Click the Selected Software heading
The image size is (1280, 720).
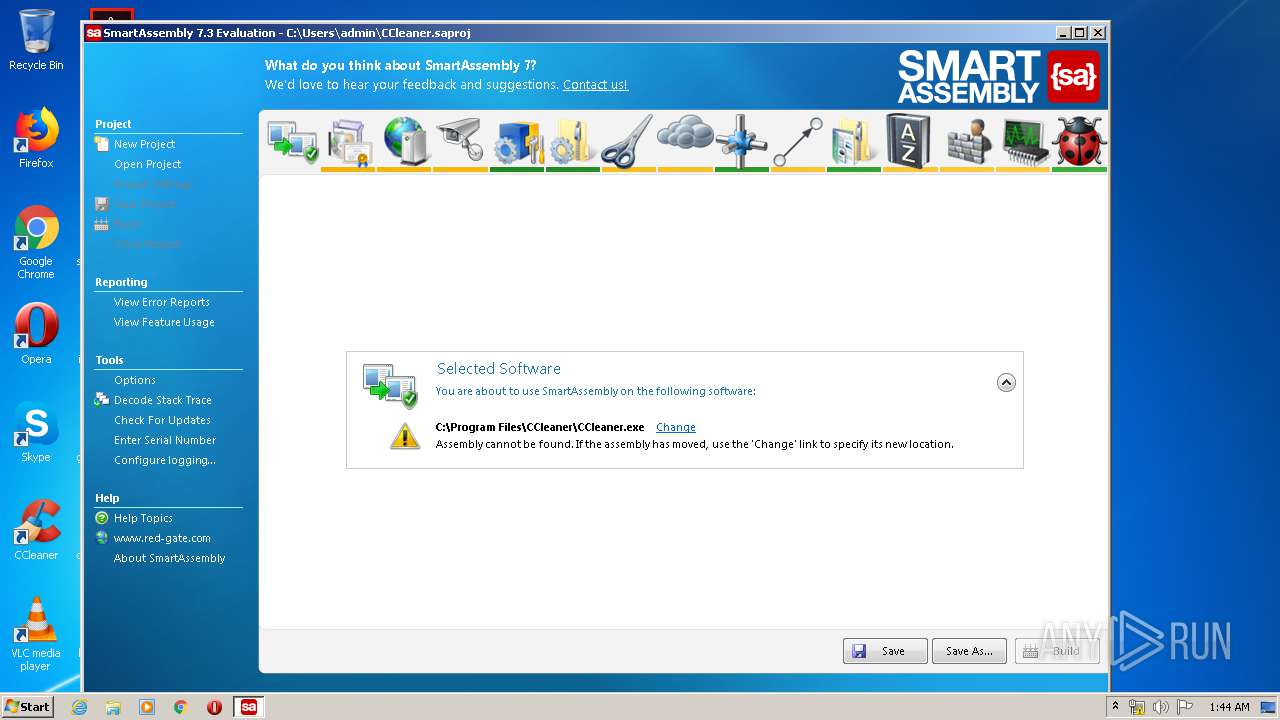[x=499, y=369]
